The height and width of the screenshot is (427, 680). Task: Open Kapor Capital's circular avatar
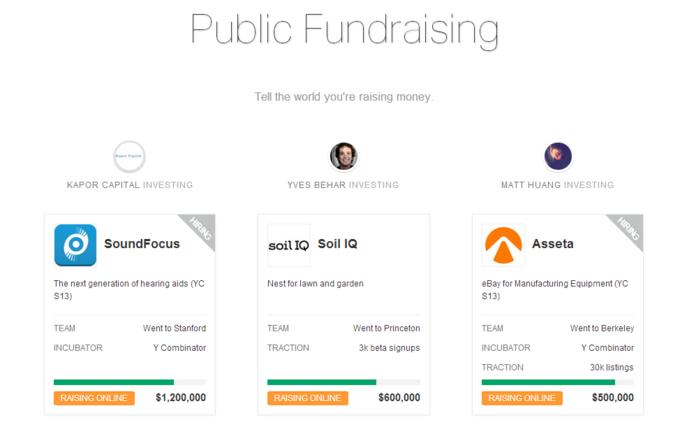click(129, 156)
